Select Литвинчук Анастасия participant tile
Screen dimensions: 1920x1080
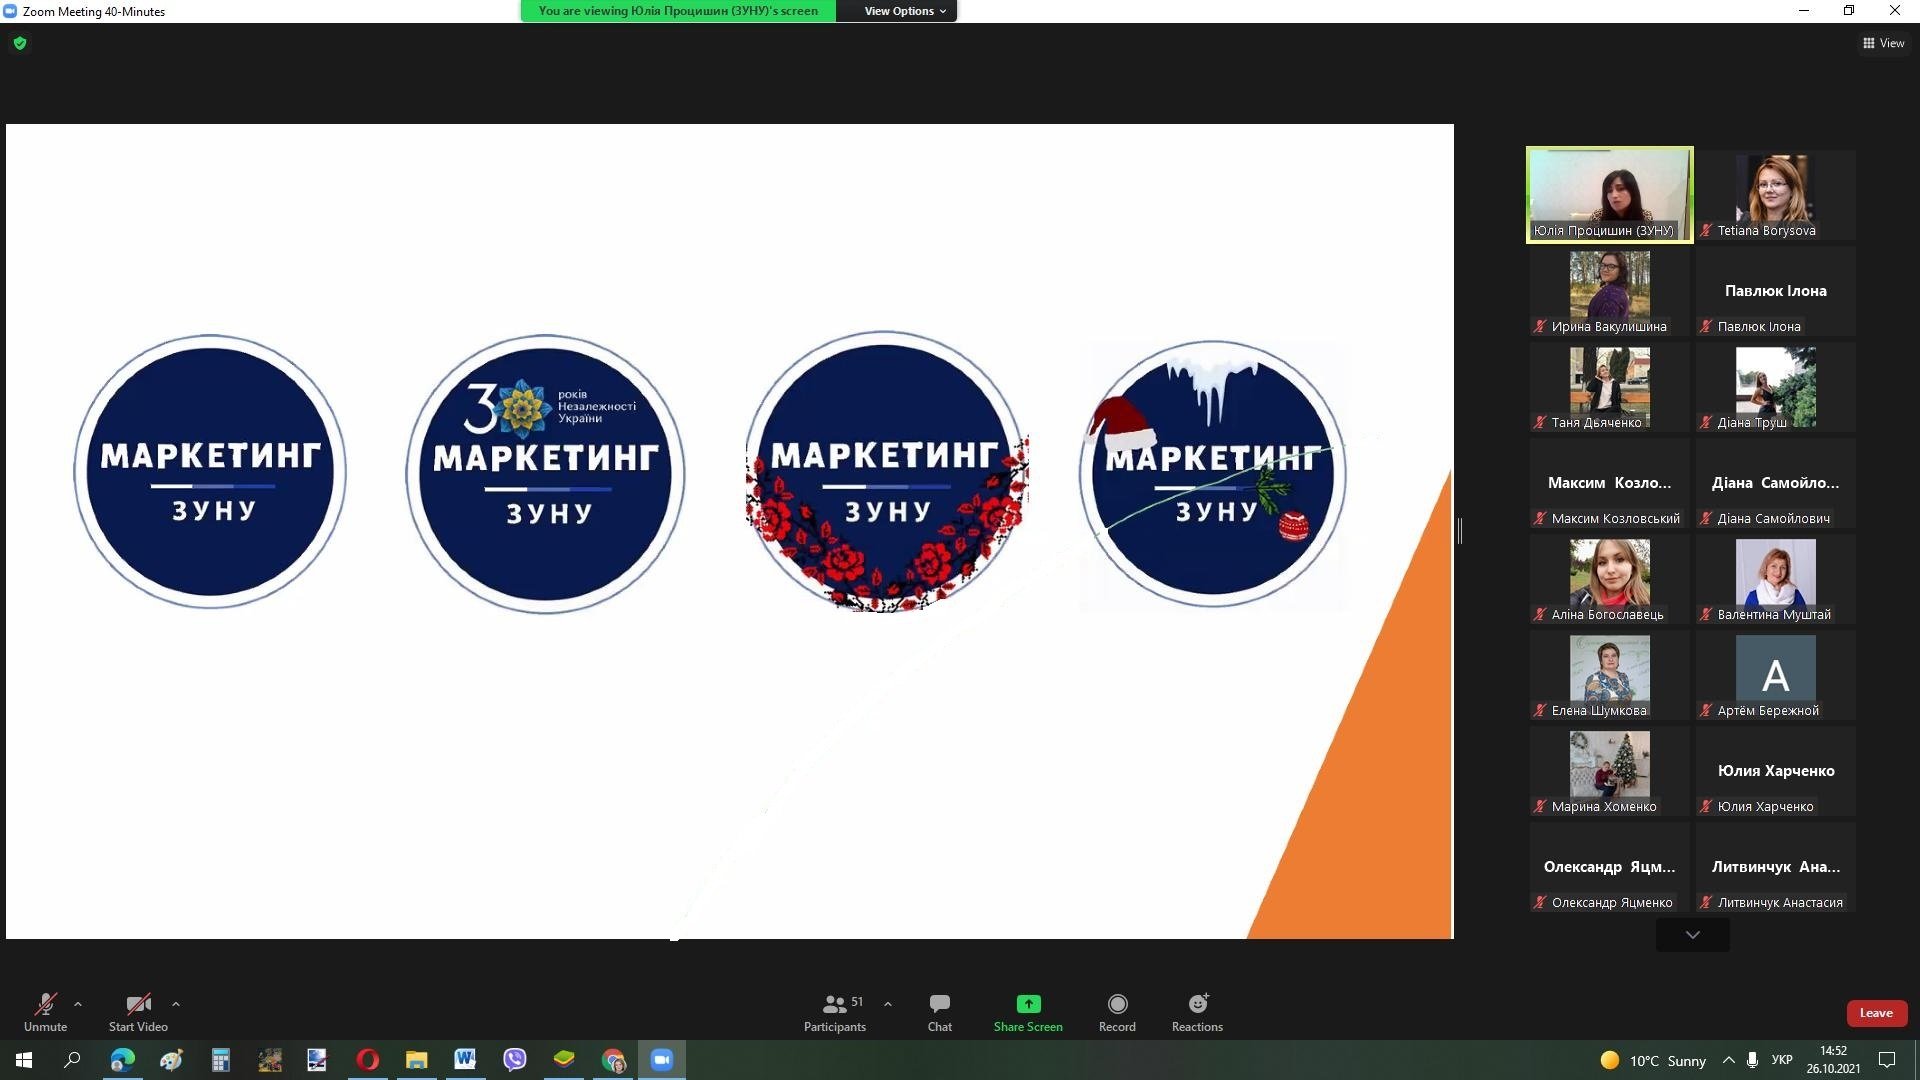(x=1775, y=867)
